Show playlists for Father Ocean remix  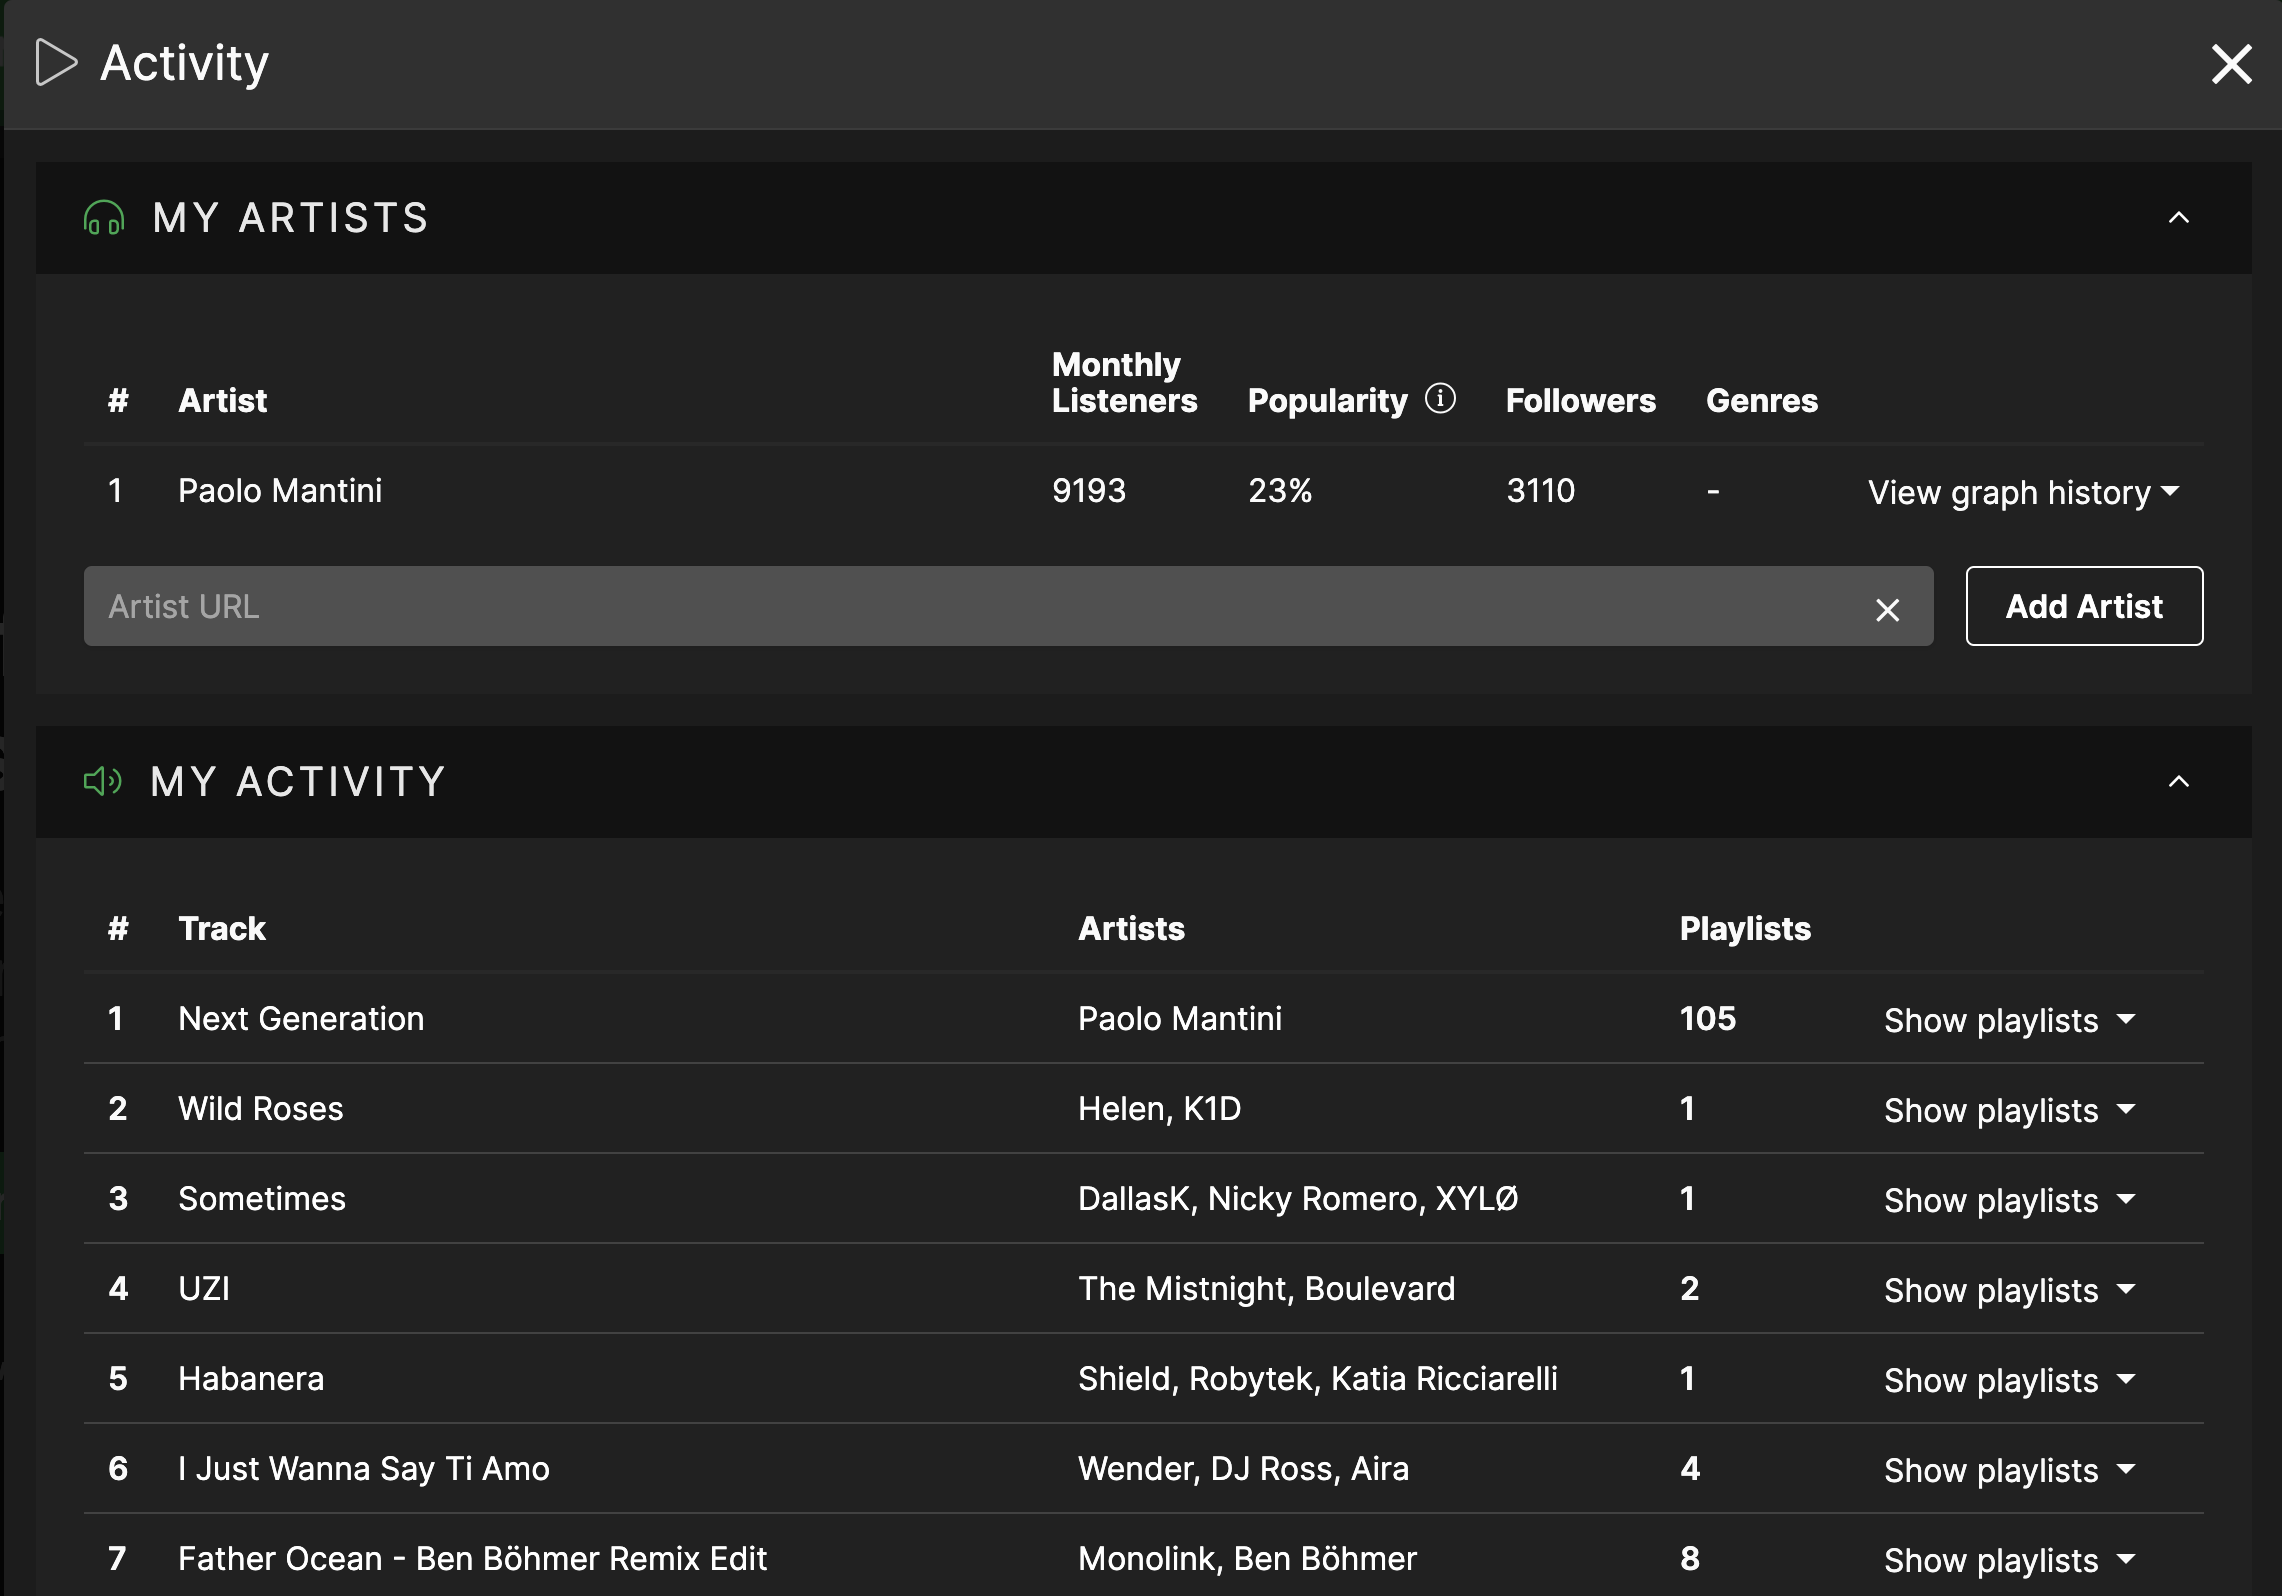(2010, 1560)
